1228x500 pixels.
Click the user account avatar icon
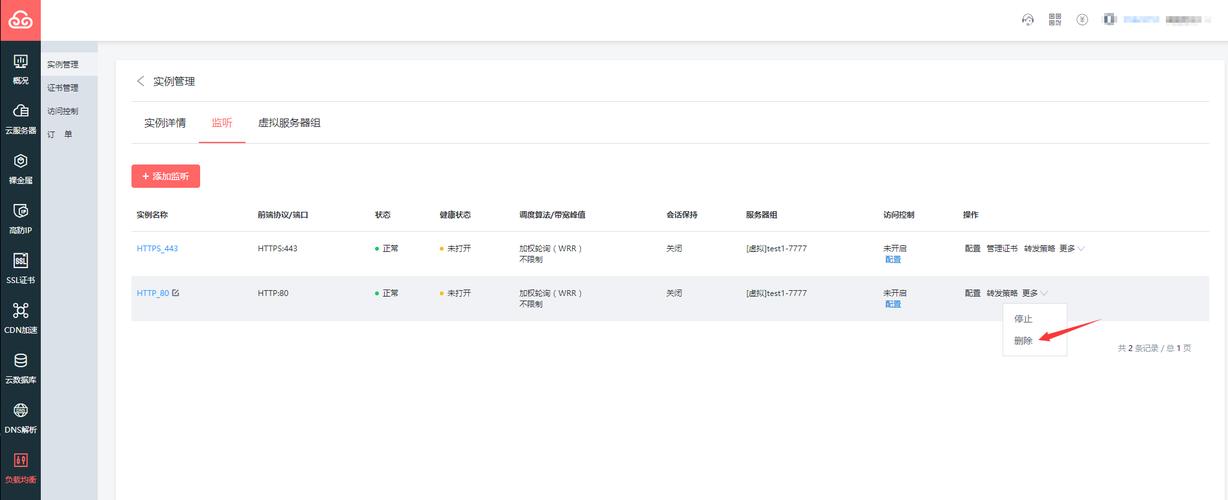[1109, 20]
